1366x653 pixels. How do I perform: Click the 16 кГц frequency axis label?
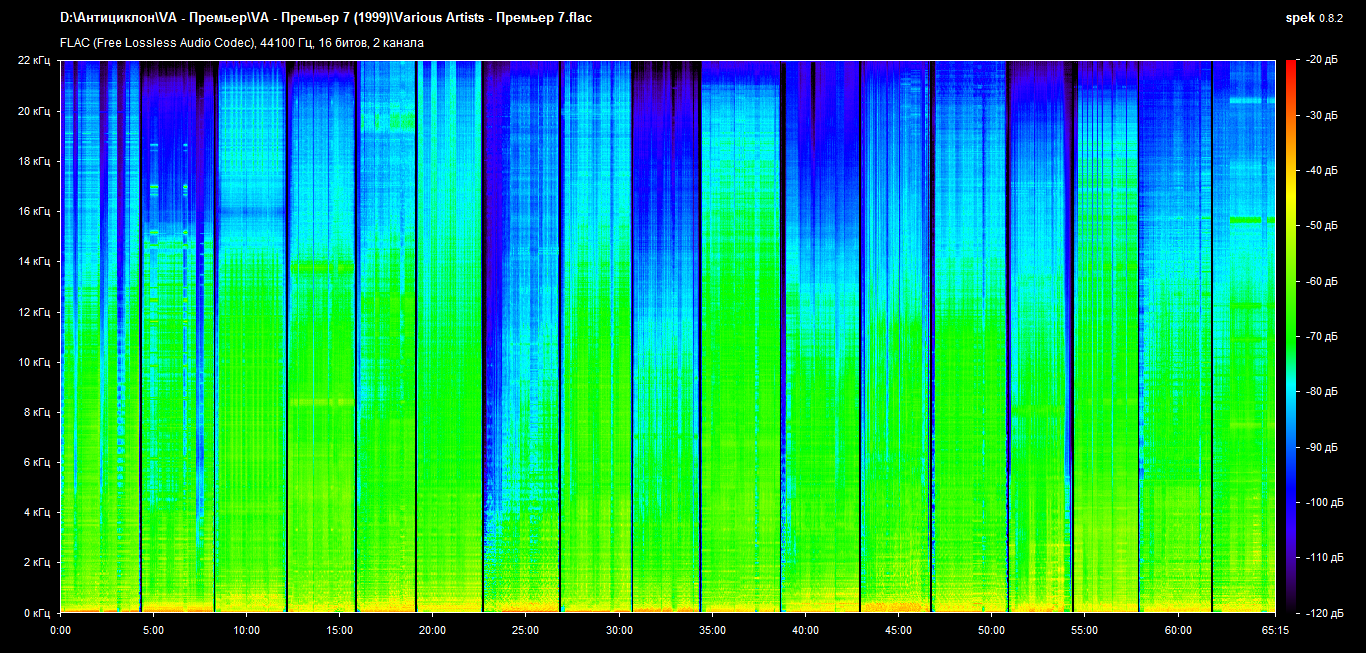(x=35, y=211)
